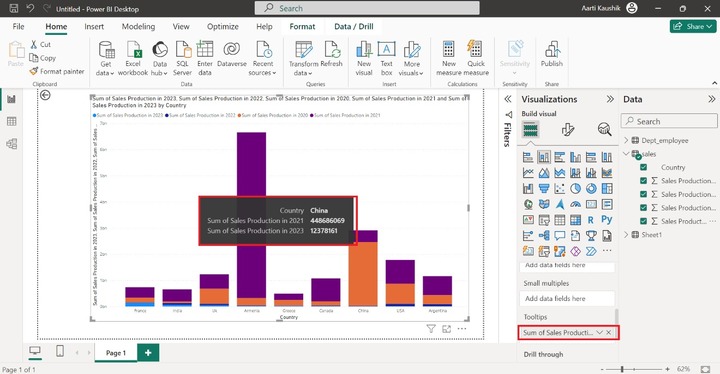The width and height of the screenshot is (720, 374).
Task: Switch to the Optimize ribbon tab
Action: pyautogui.click(x=223, y=27)
